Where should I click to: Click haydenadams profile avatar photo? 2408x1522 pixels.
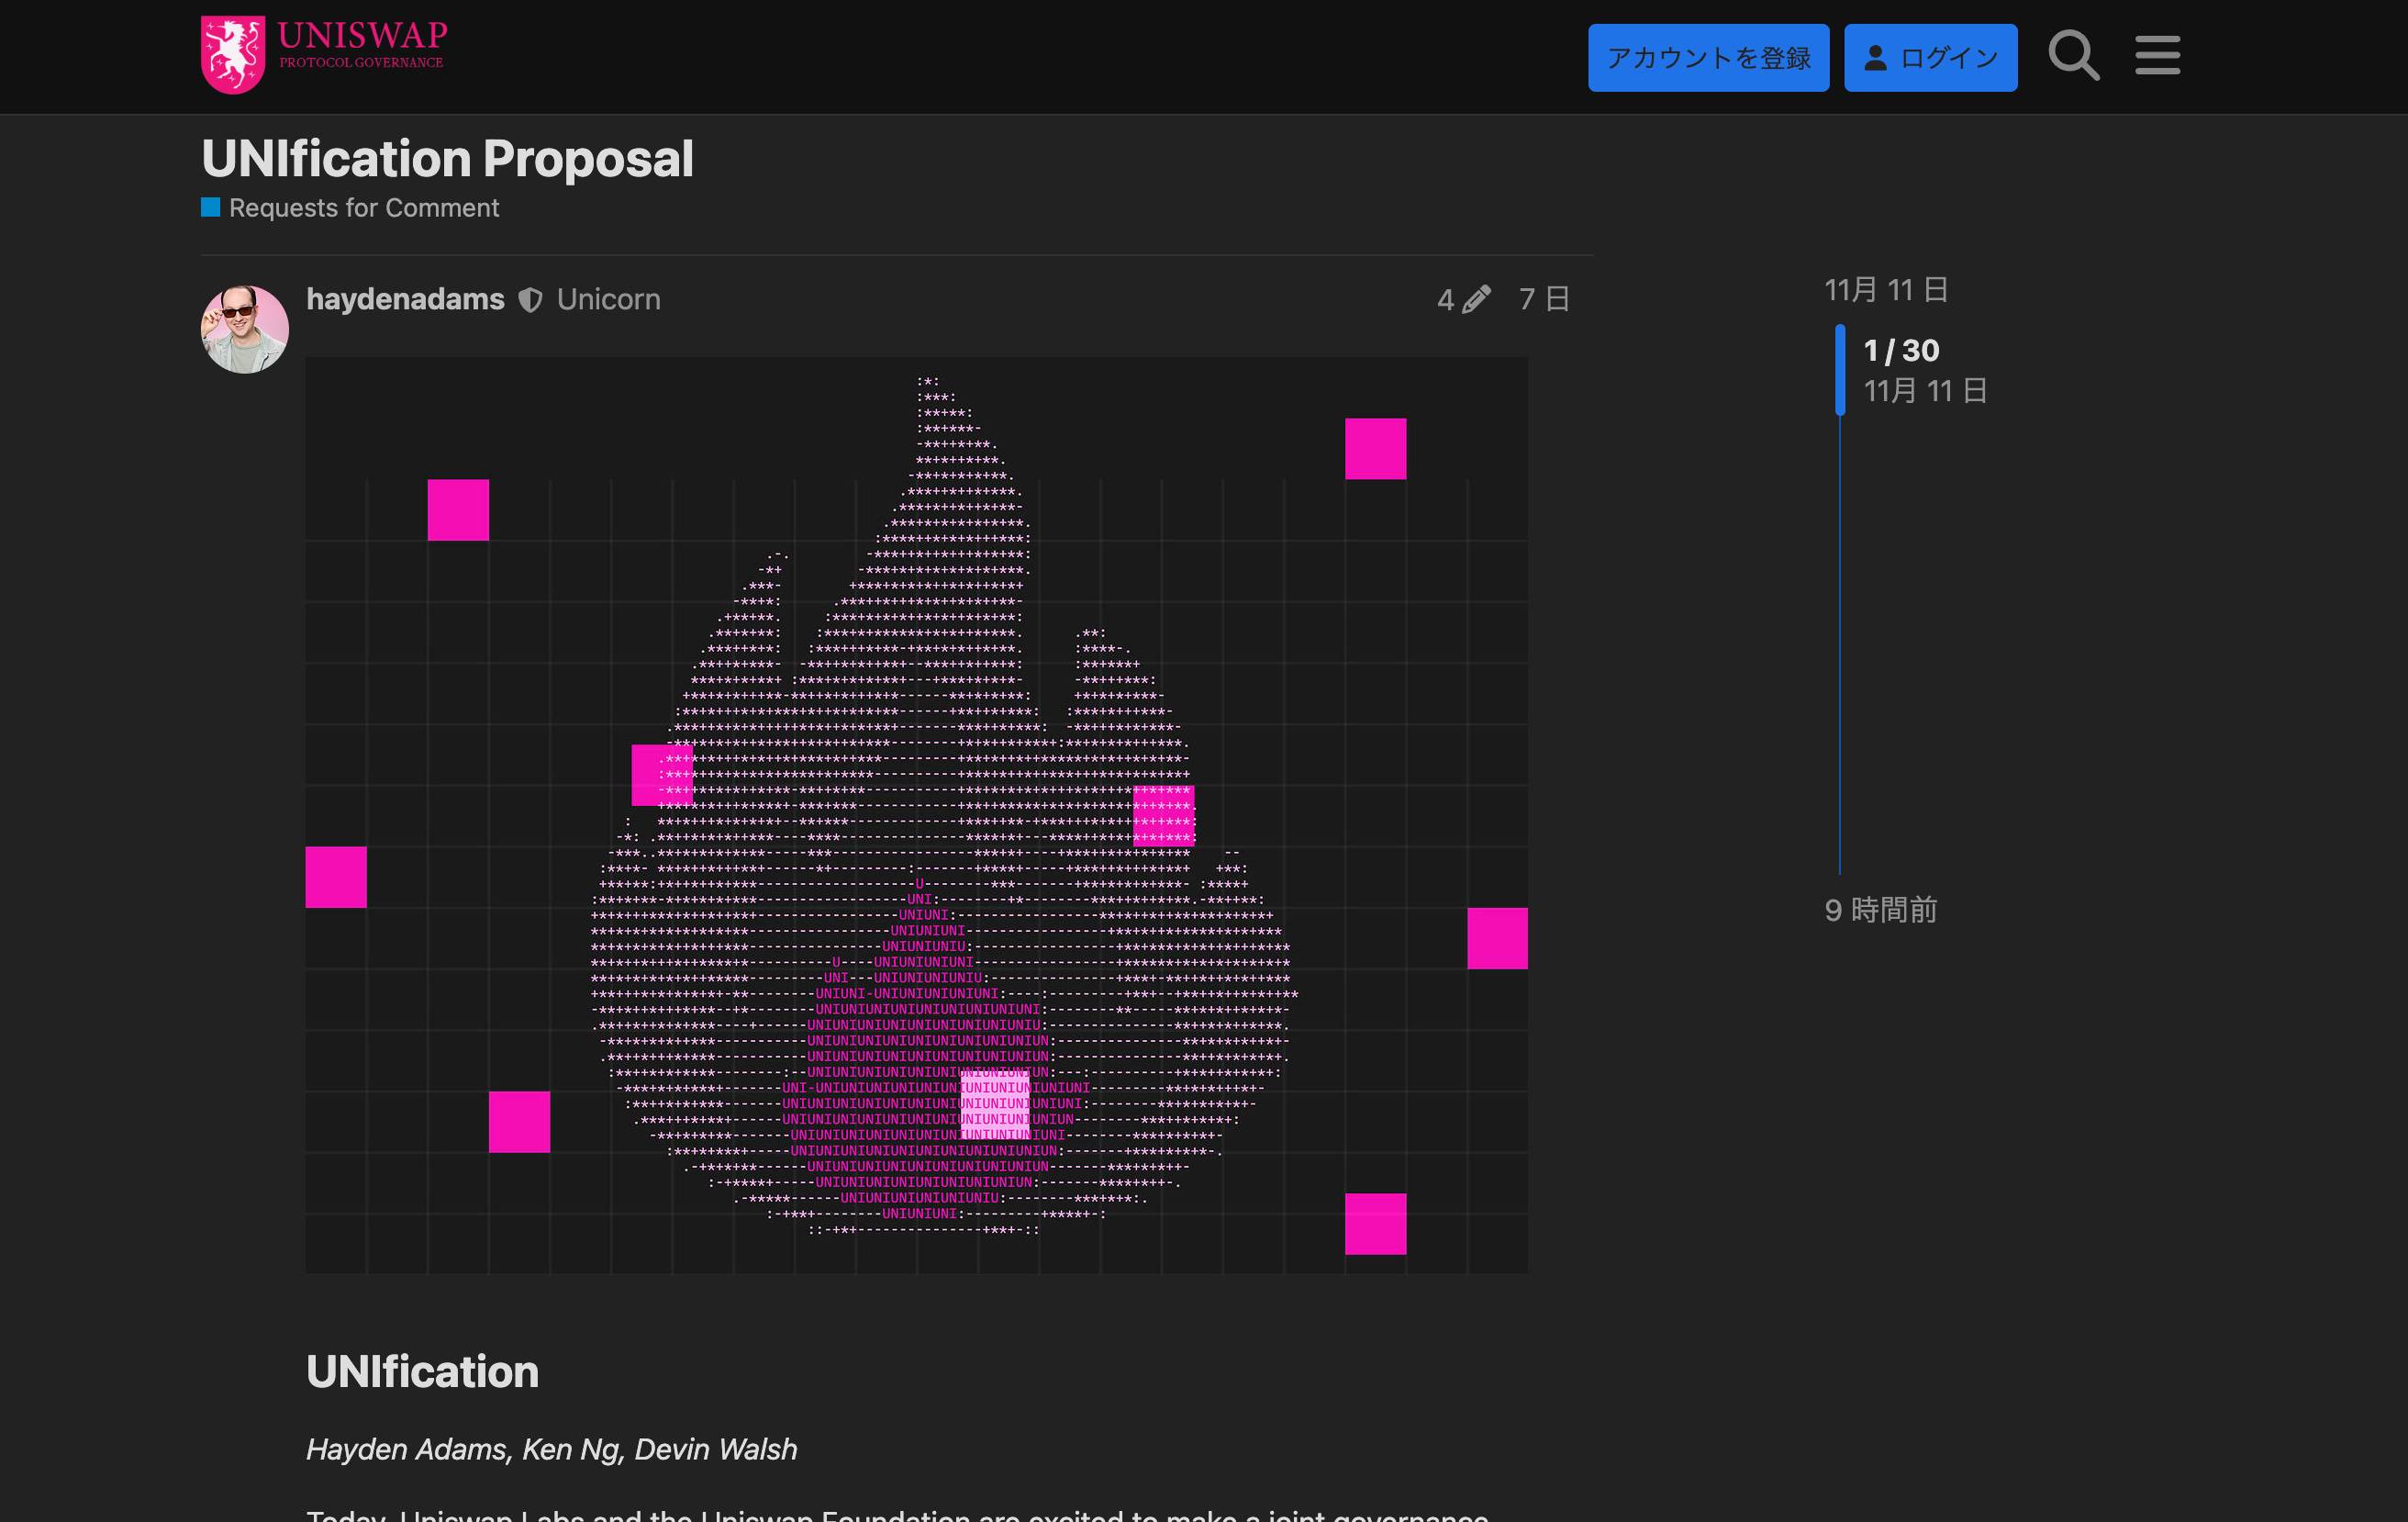pos(245,329)
